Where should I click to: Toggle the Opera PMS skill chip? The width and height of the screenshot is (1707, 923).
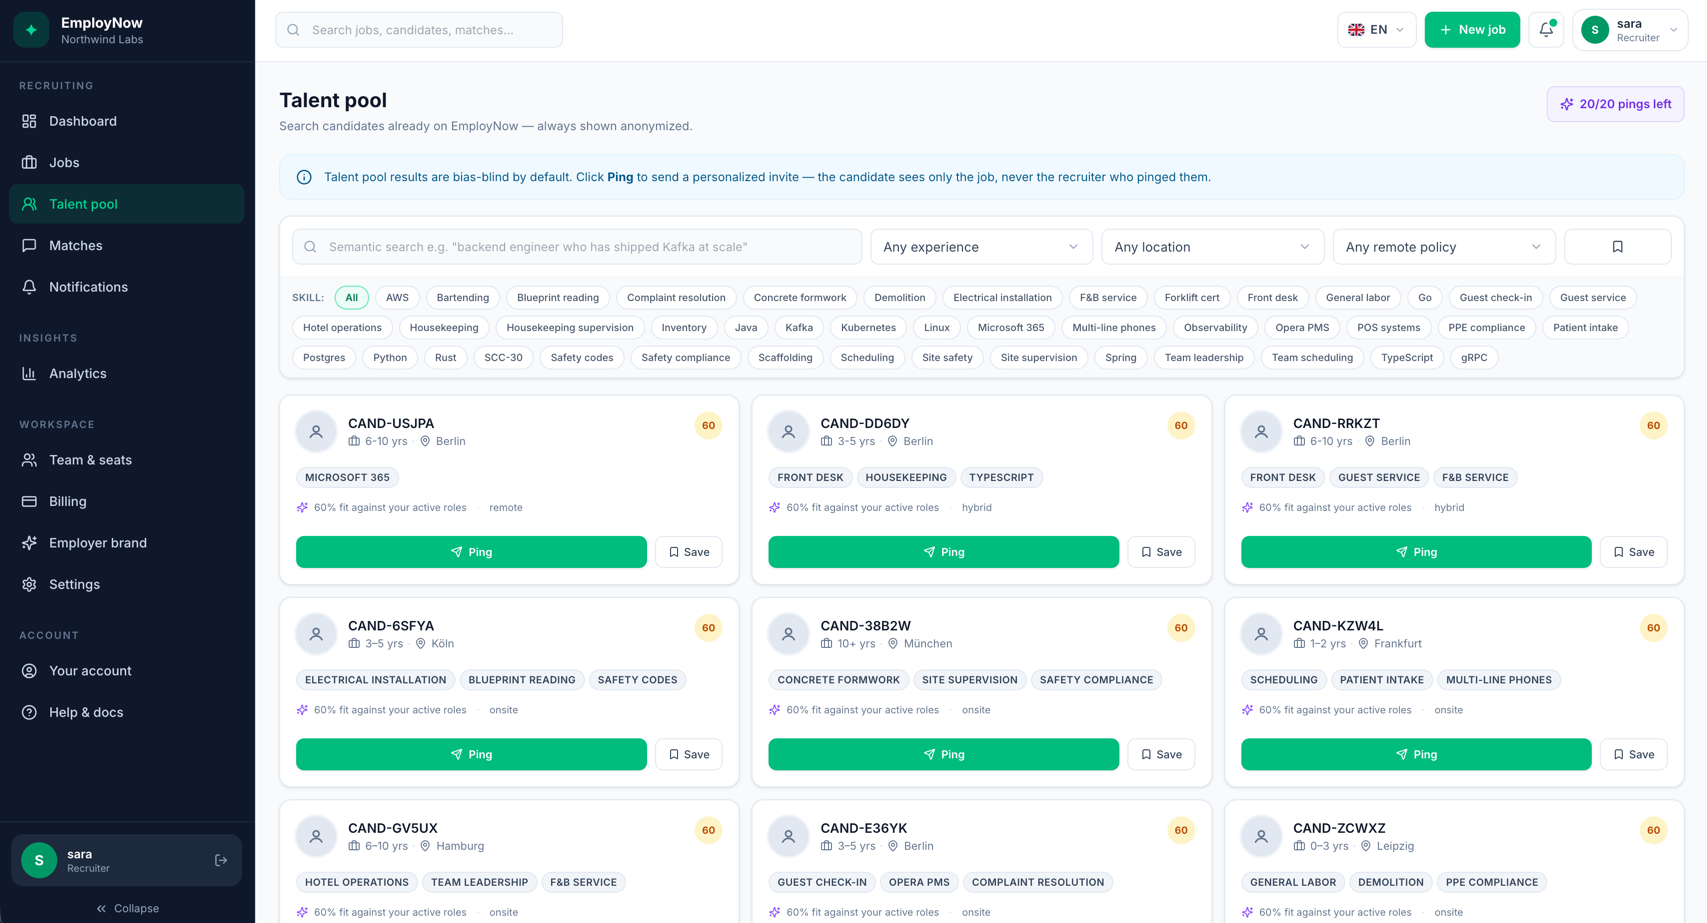pyautogui.click(x=1302, y=328)
